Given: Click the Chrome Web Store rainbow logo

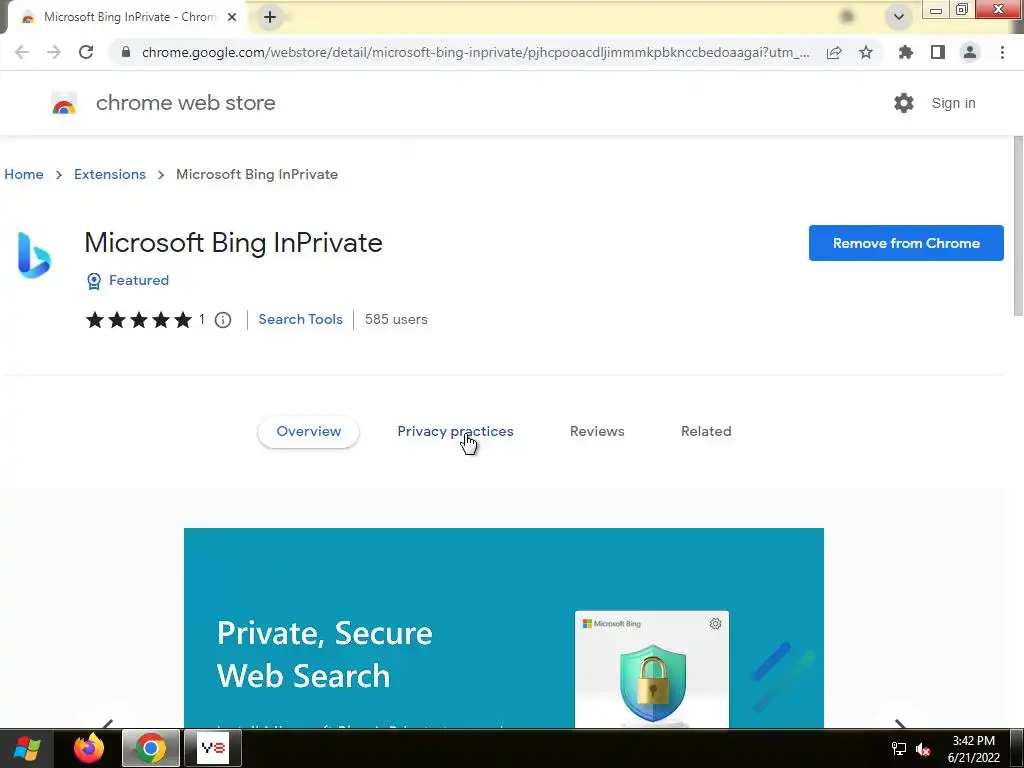Looking at the screenshot, I should pyautogui.click(x=64, y=103).
